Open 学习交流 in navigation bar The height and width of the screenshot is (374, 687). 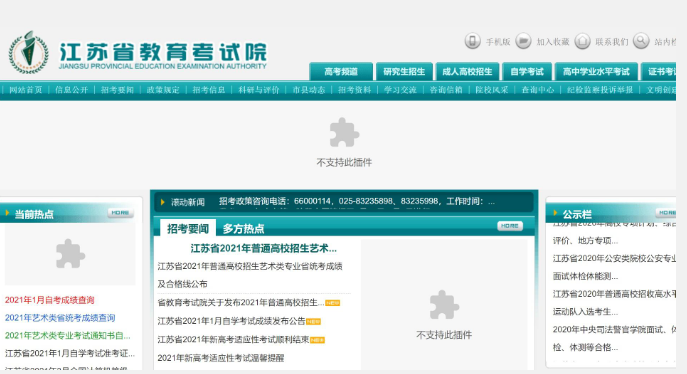pyautogui.click(x=400, y=90)
